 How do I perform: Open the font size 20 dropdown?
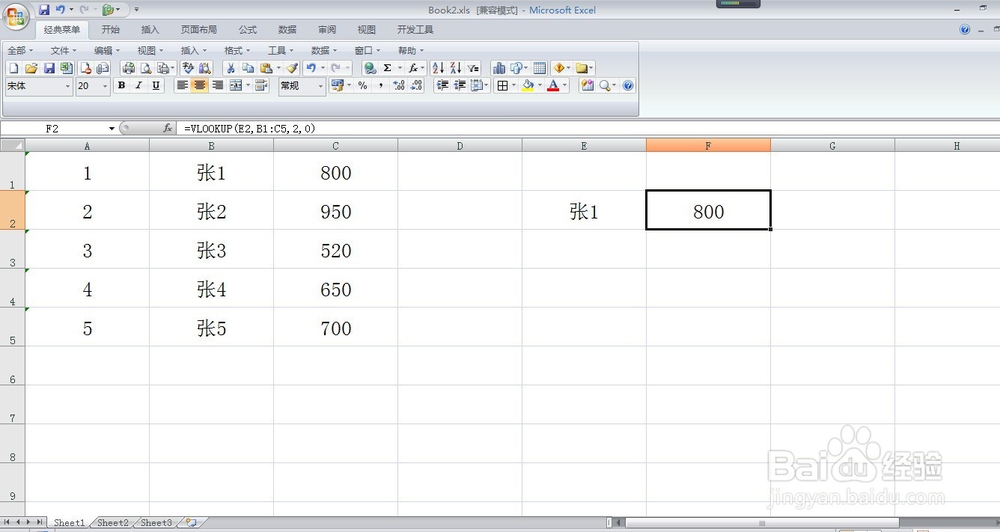105,86
